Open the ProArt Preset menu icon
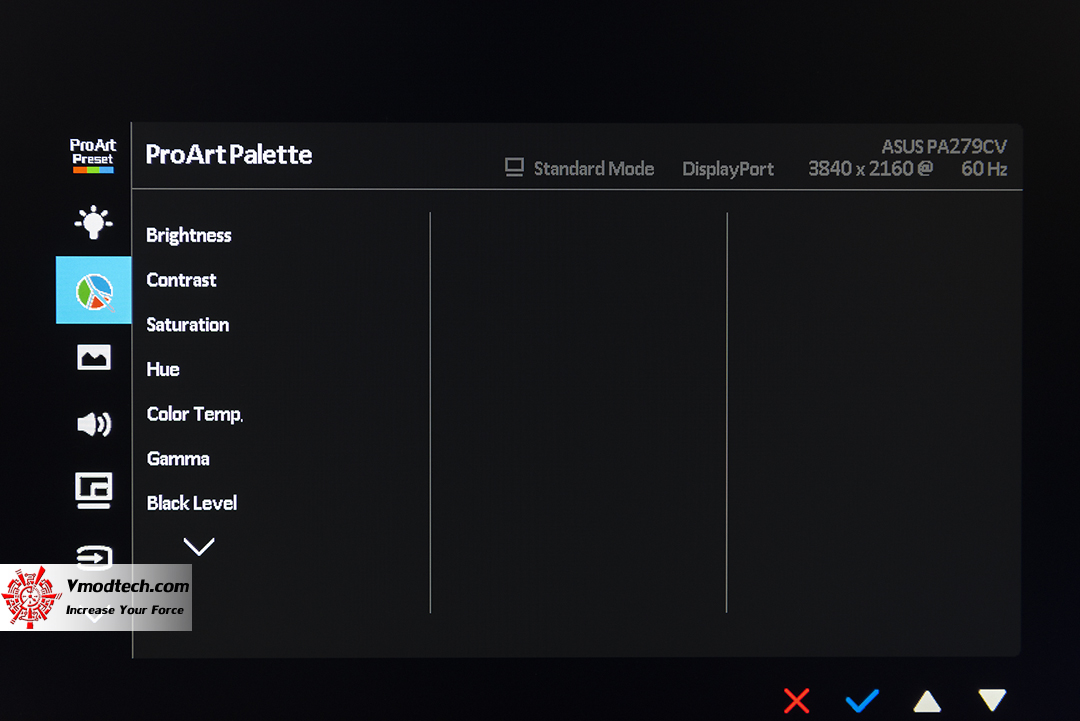The height and width of the screenshot is (721, 1080). click(93, 156)
